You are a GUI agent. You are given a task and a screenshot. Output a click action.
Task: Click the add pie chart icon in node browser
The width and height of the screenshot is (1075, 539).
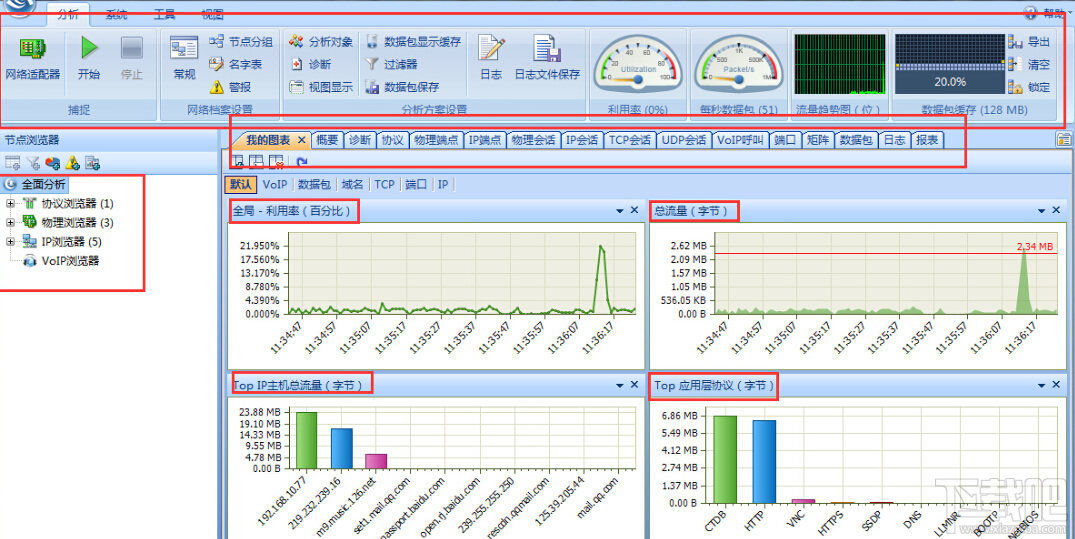tap(53, 163)
